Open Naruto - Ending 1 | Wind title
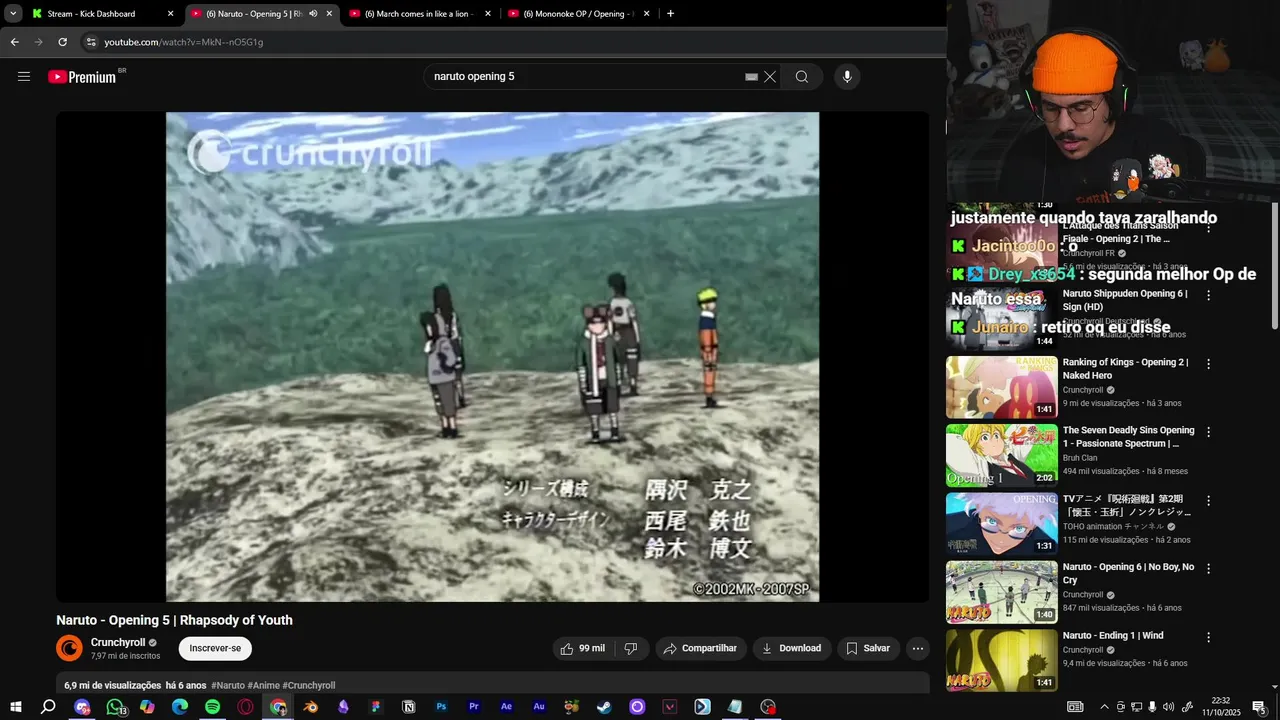Image resolution: width=1280 pixels, height=720 pixels. tap(1113, 635)
